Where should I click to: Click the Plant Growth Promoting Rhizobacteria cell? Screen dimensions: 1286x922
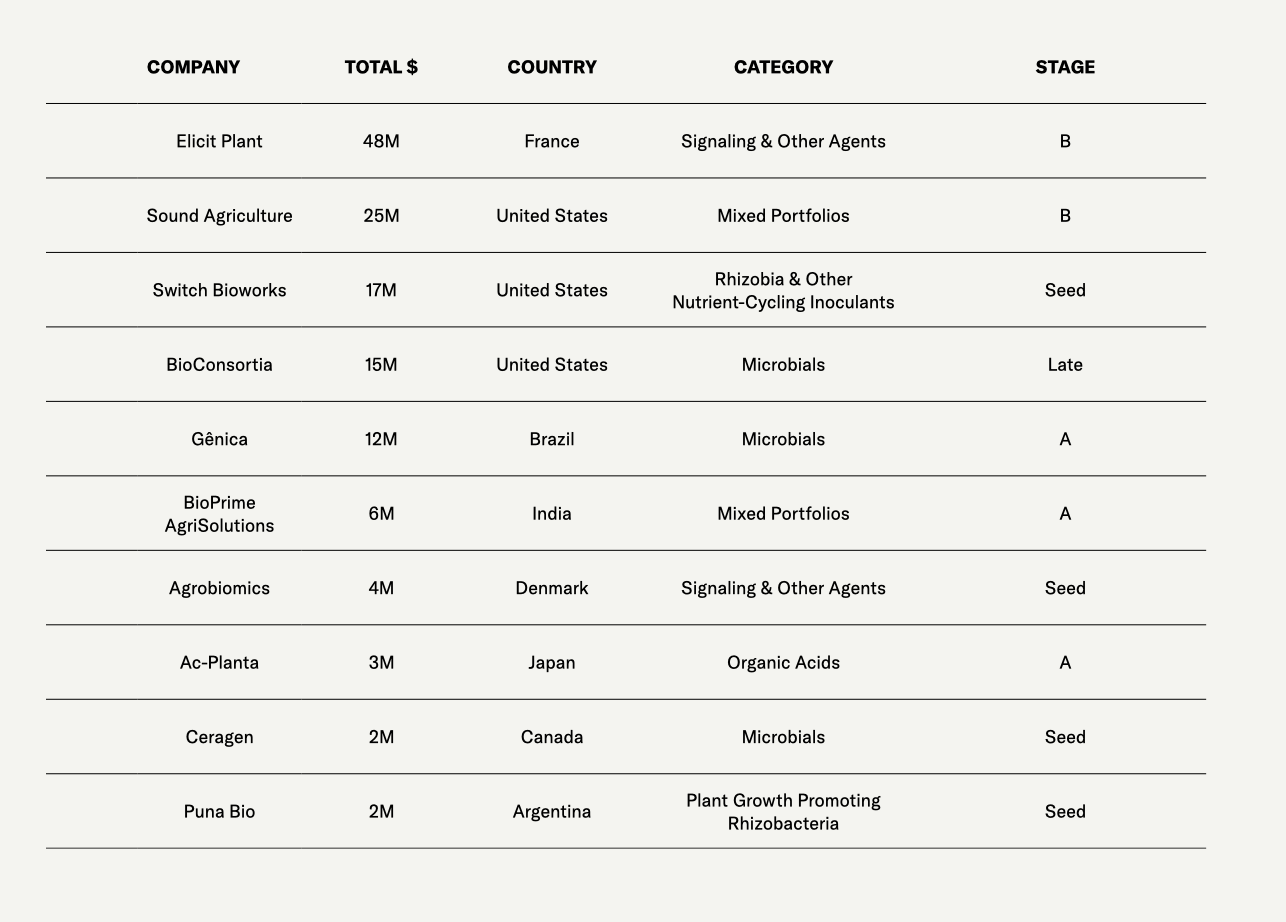pos(783,812)
